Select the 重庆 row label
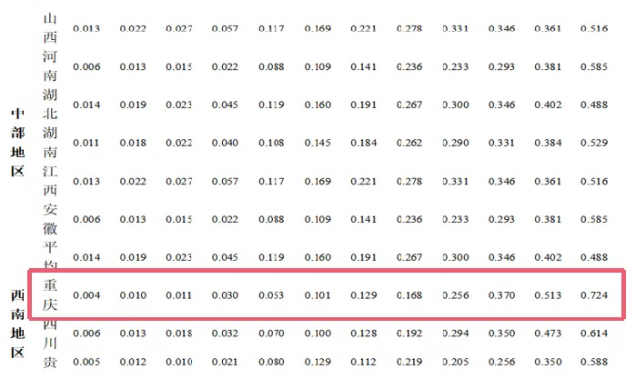 pos(50,295)
